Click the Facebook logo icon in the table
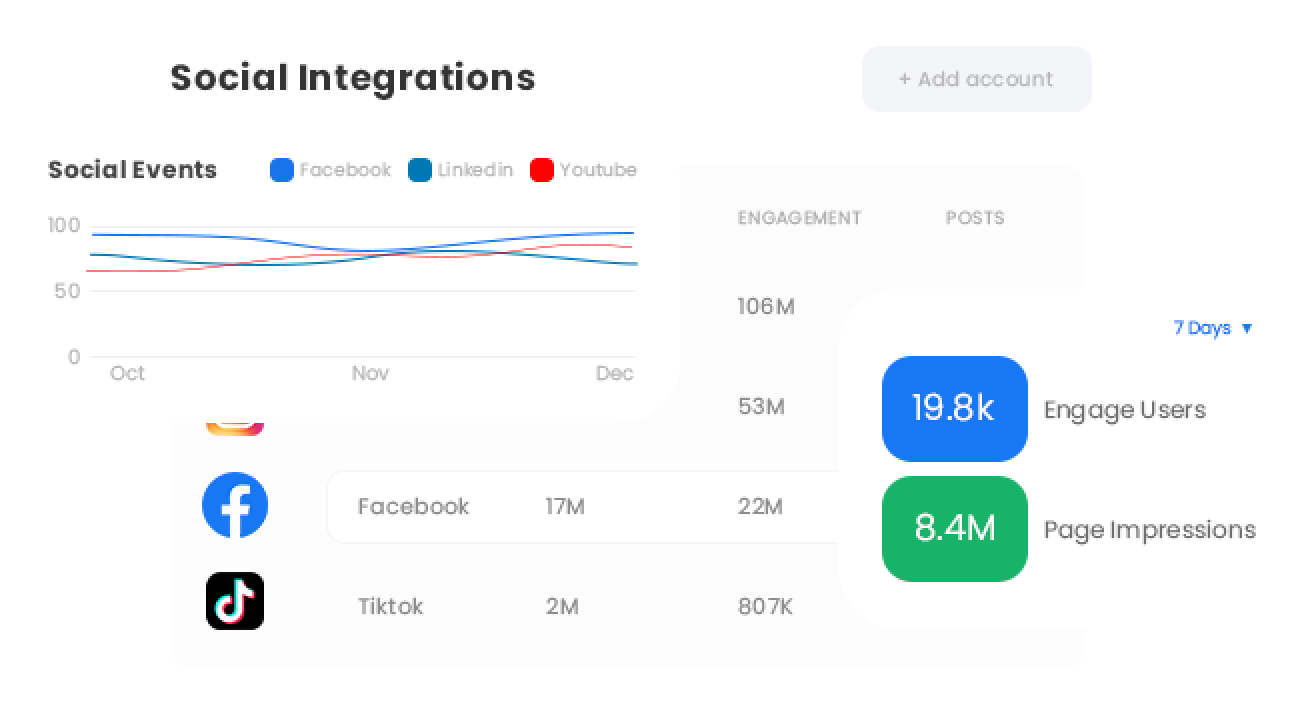This screenshot has height=719, width=1295. point(235,506)
